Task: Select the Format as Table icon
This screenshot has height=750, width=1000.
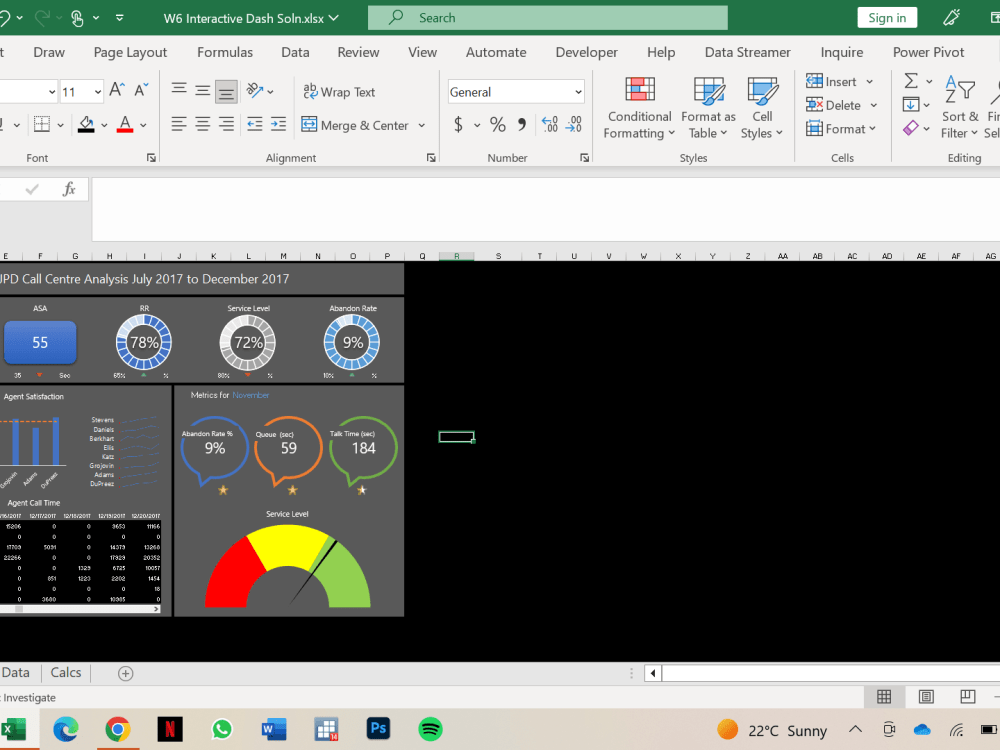Action: pos(707,105)
